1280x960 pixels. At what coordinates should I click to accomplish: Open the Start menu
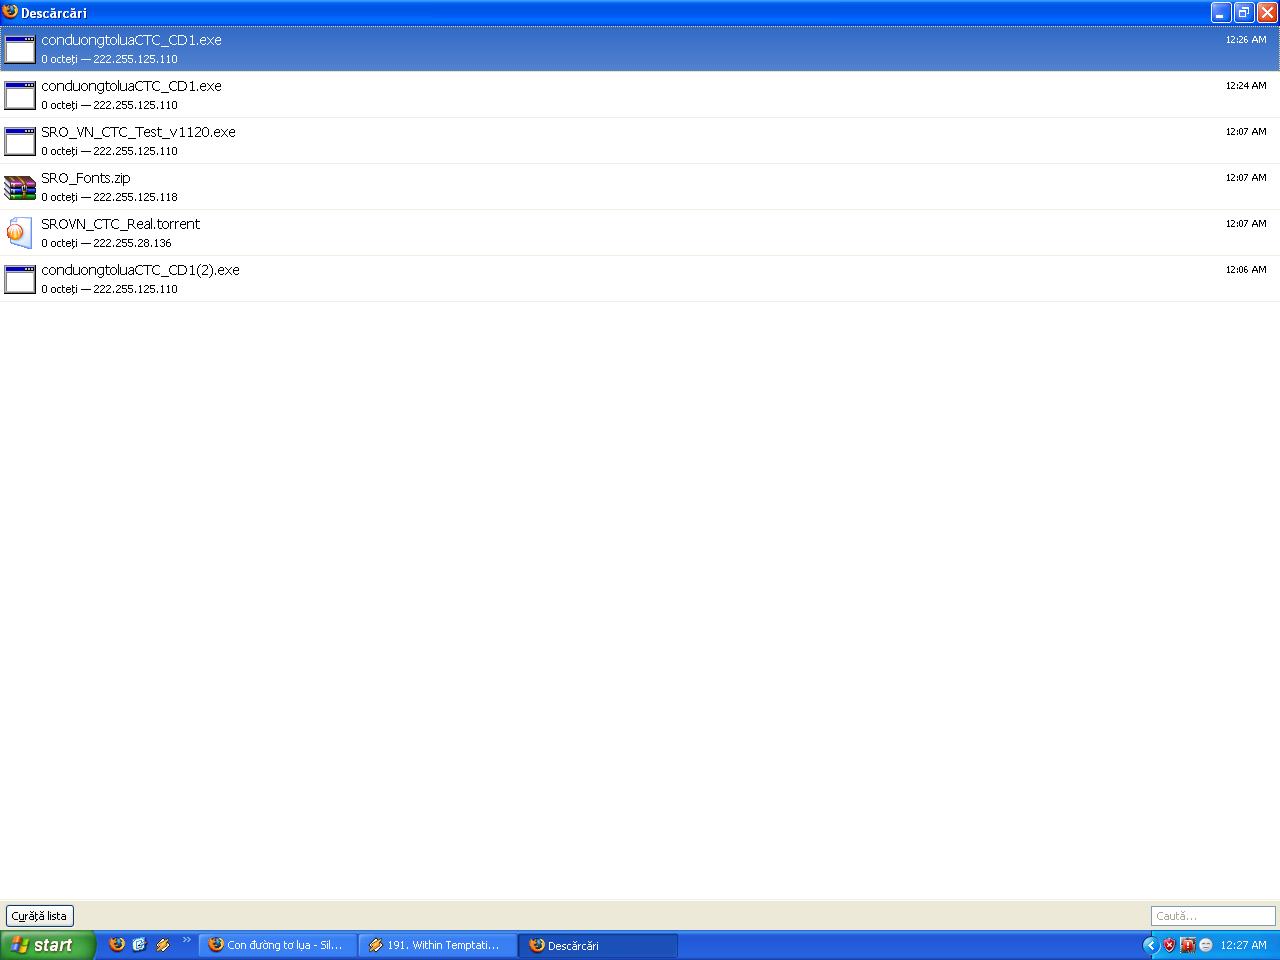pos(45,945)
